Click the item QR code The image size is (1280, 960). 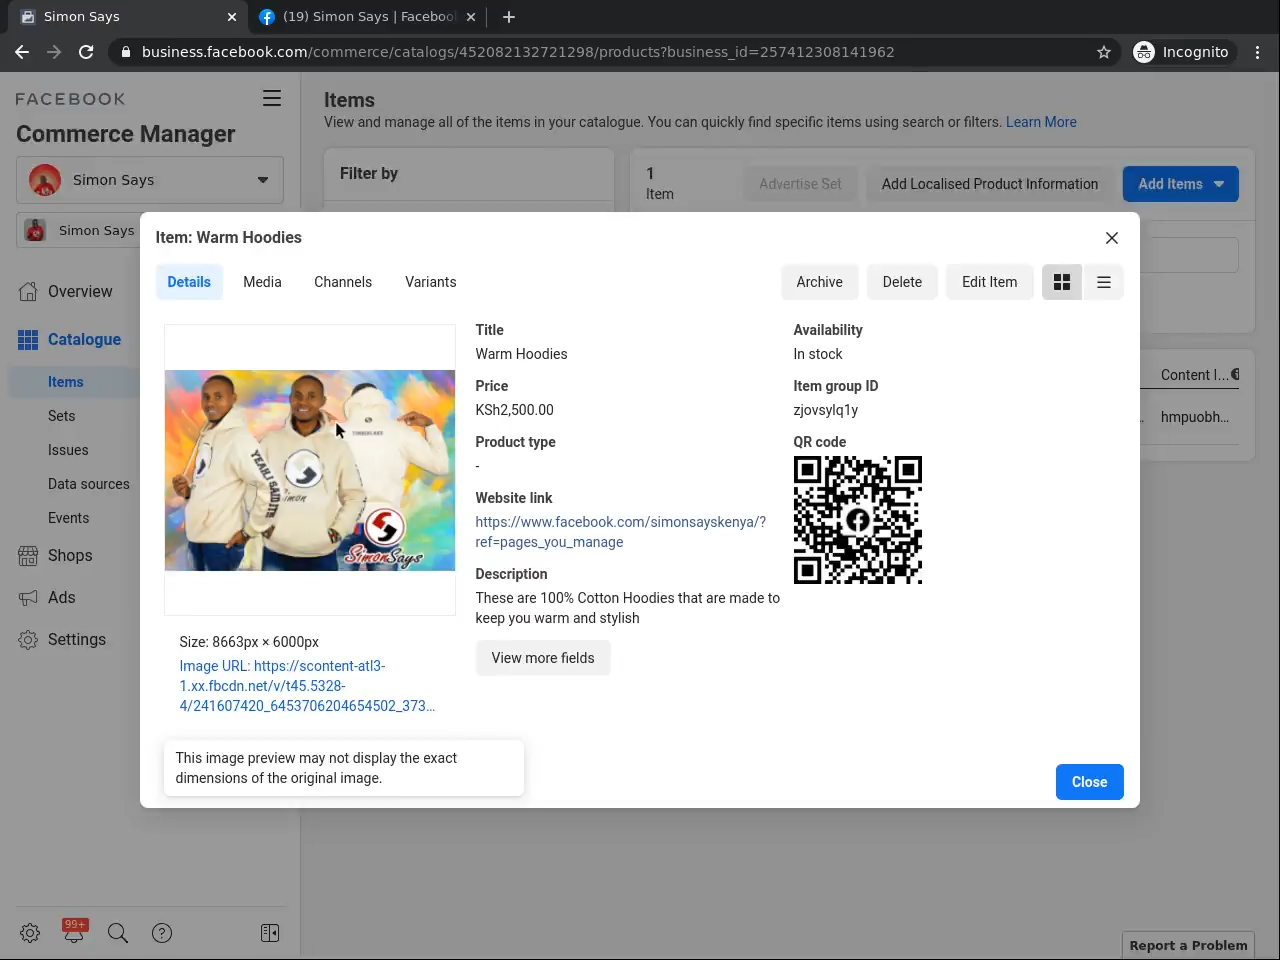(857, 520)
